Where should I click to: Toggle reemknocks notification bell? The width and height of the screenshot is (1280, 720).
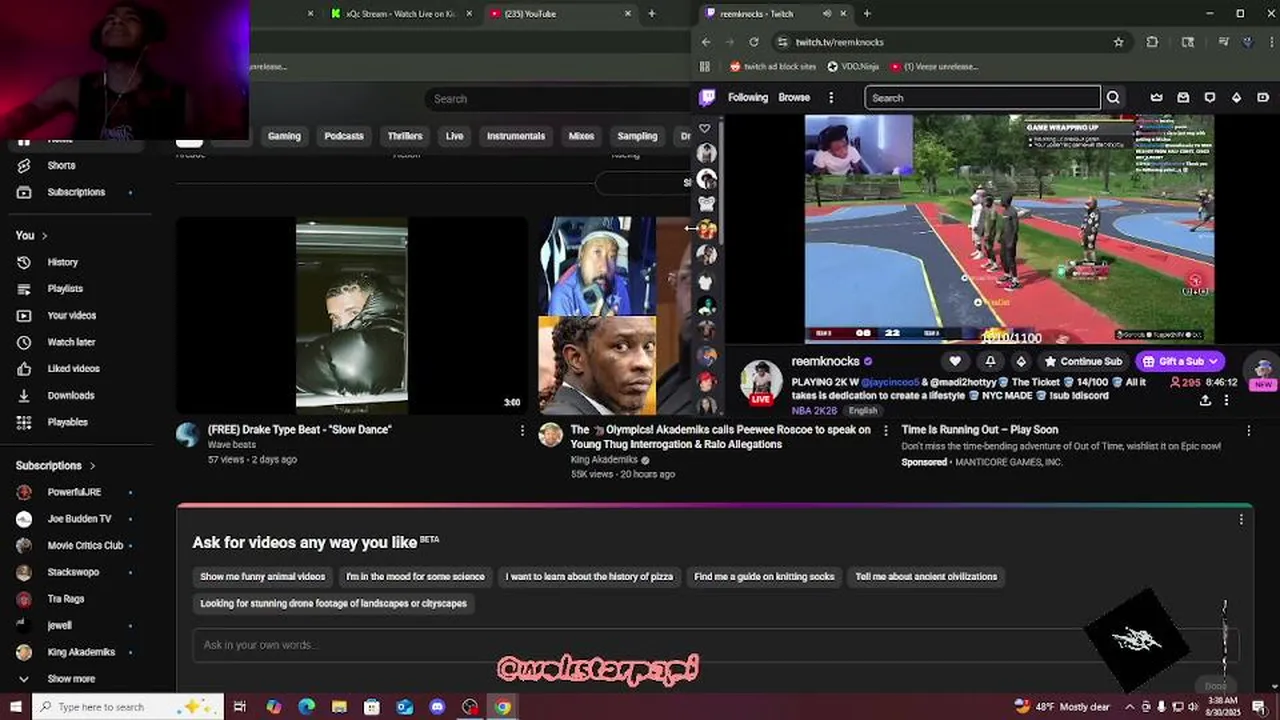pos(990,361)
